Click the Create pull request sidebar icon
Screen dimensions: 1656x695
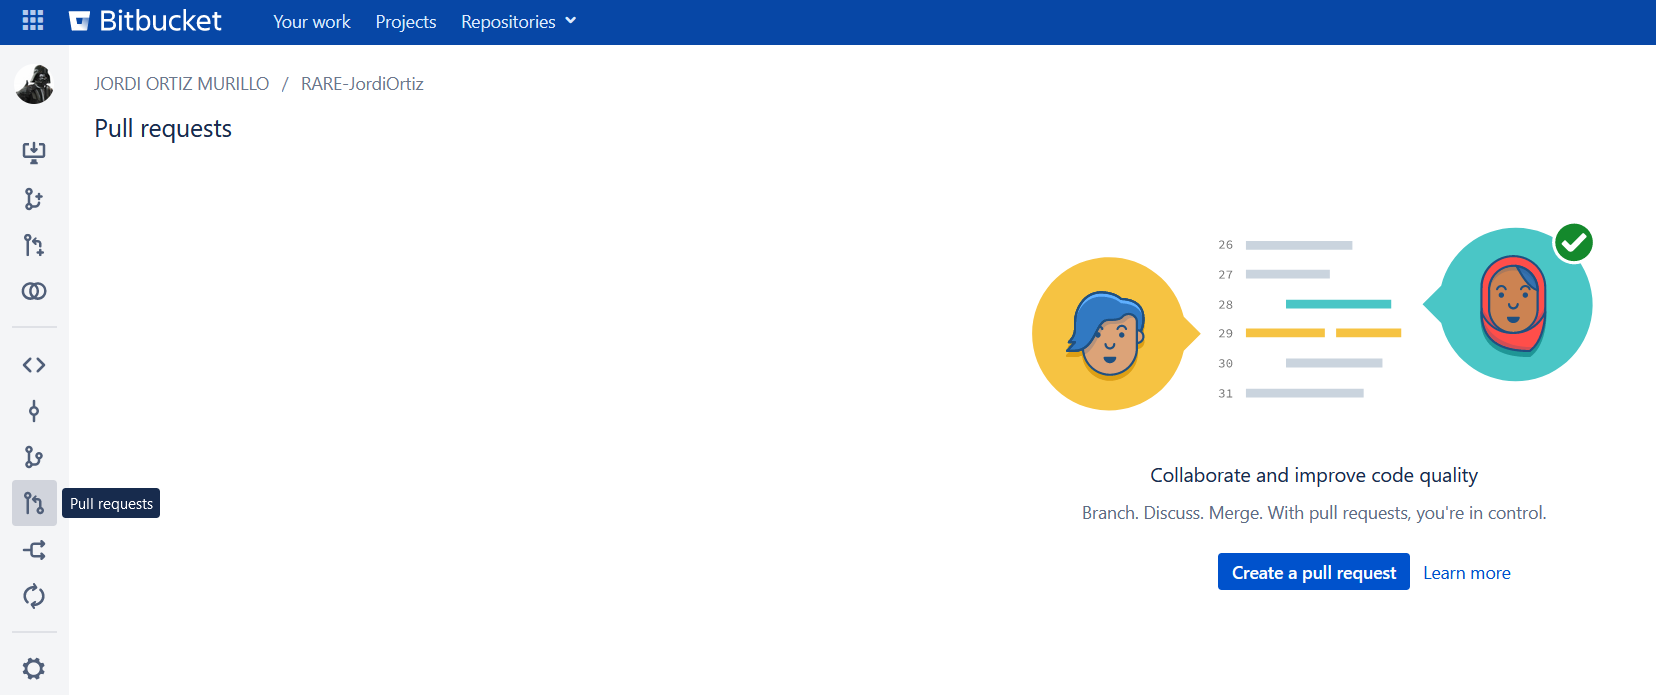coord(34,245)
